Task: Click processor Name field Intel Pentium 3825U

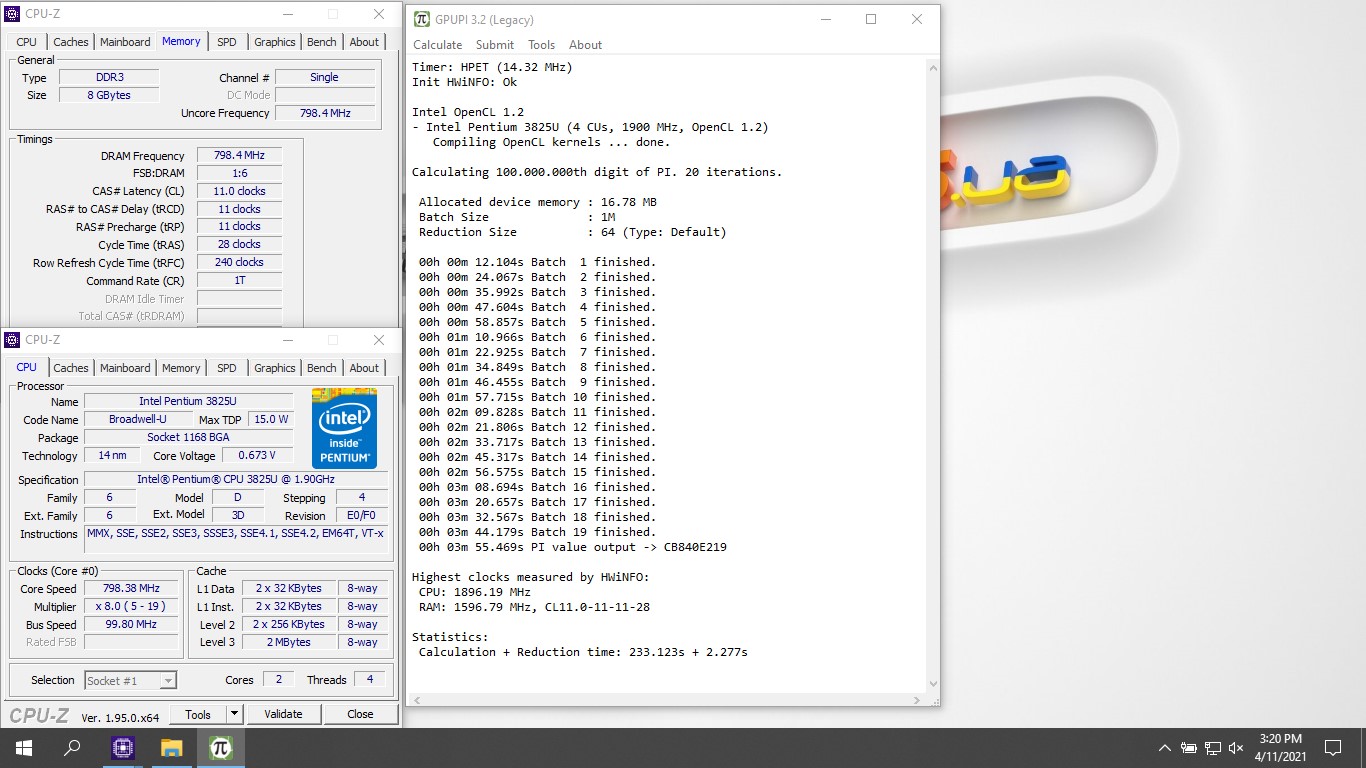Action: coord(188,401)
